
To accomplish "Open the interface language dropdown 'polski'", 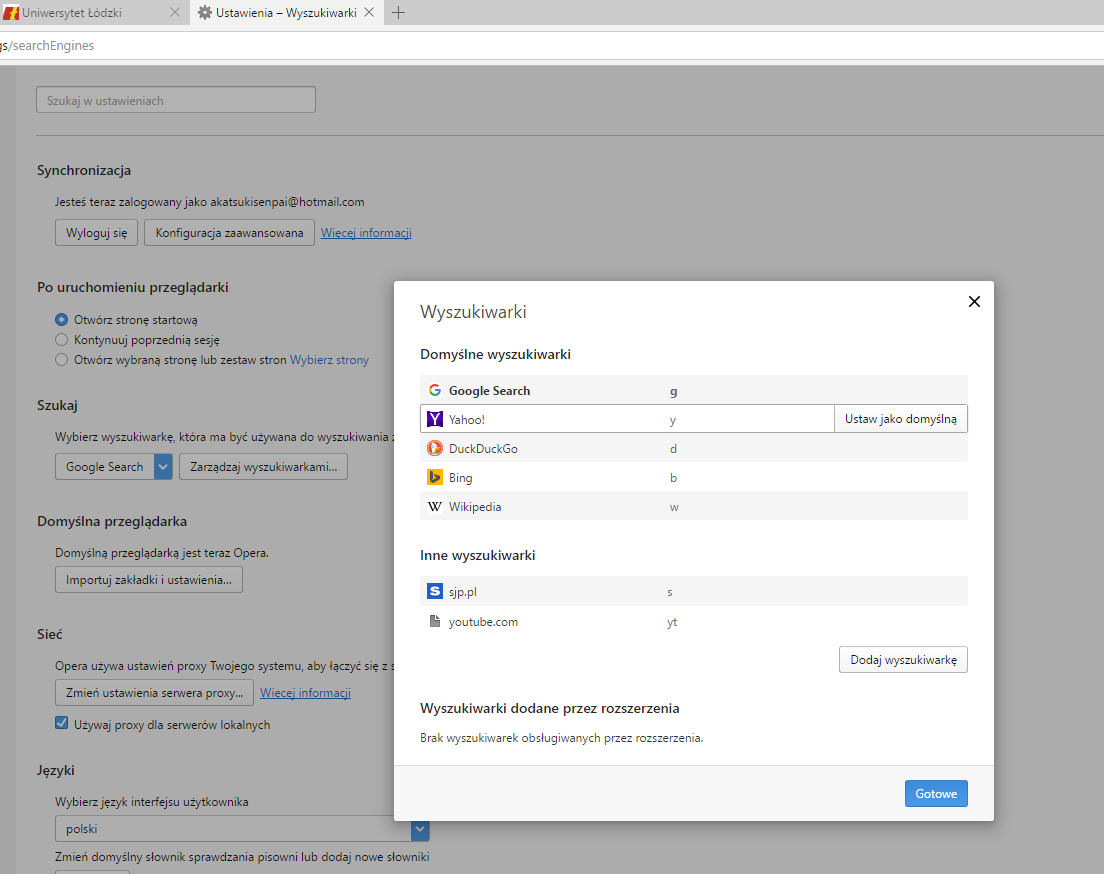I will [x=242, y=829].
